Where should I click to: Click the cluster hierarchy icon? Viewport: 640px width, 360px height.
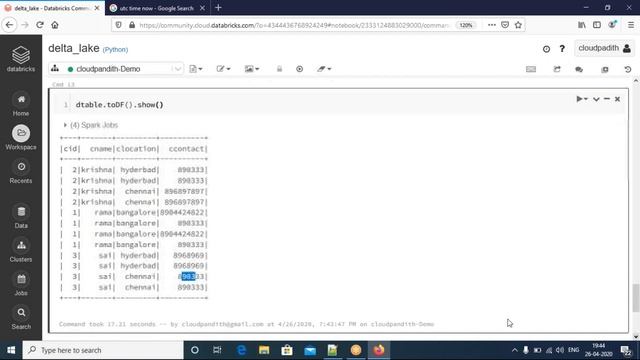55,69
